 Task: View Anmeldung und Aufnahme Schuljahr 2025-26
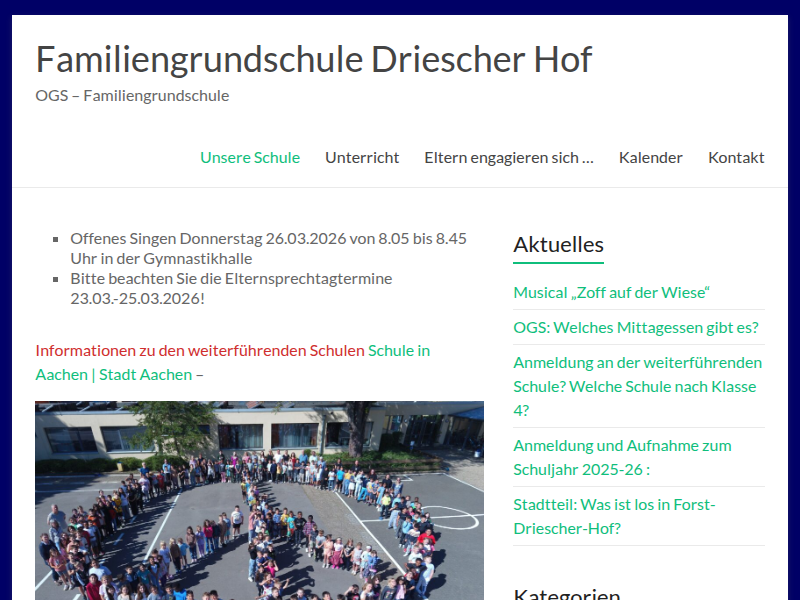(x=622, y=457)
